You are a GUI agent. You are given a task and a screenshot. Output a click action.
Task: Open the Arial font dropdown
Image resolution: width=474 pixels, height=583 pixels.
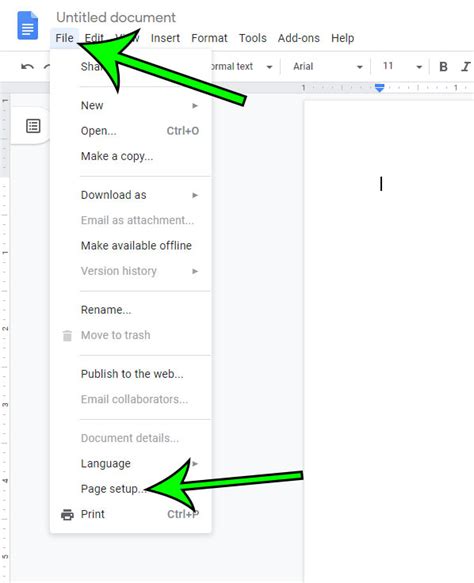[327, 67]
